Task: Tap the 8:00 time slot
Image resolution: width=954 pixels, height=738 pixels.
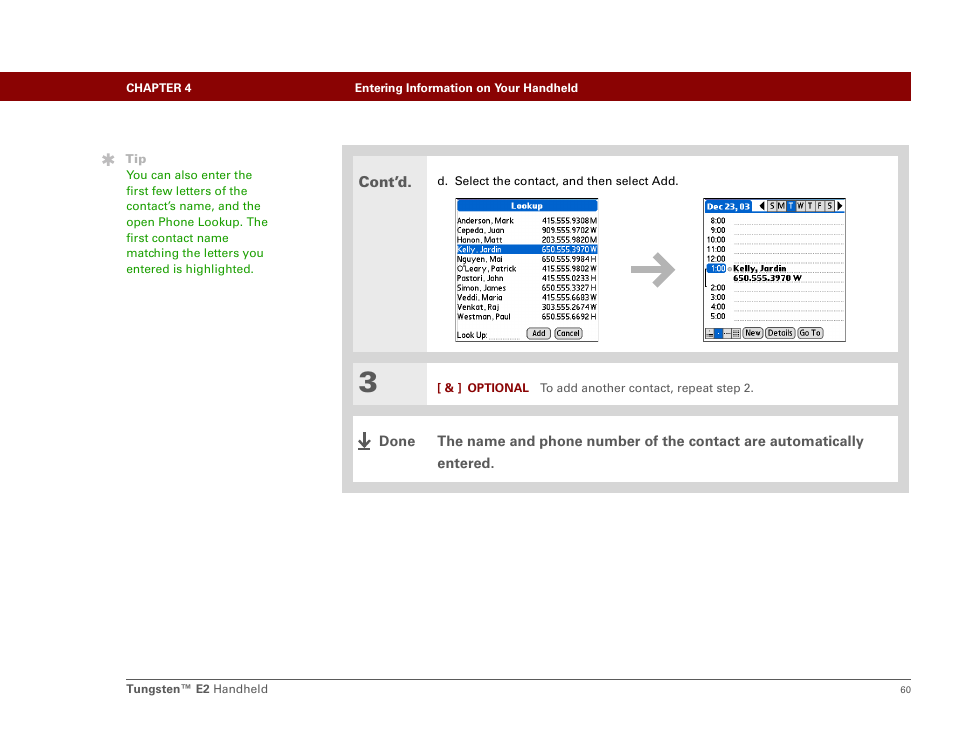Action: coord(718,221)
